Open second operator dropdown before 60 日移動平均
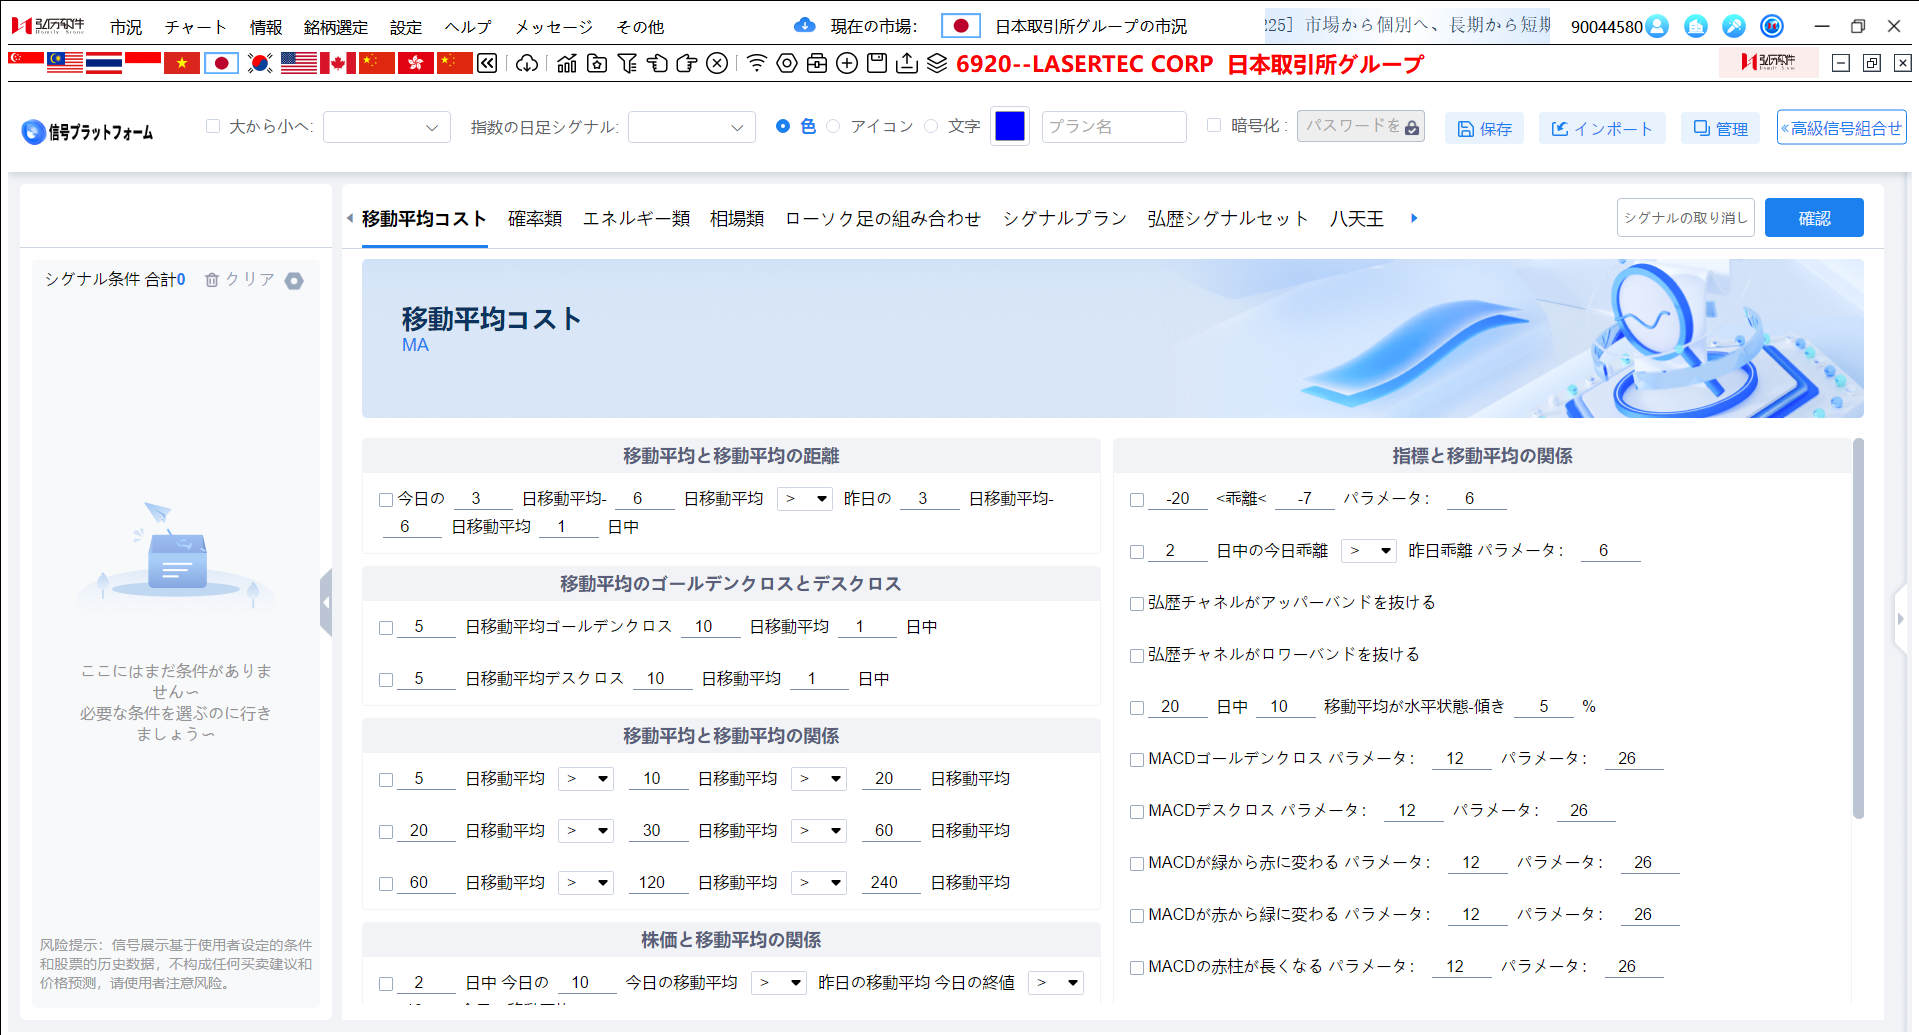Image resolution: width=1919 pixels, height=1035 pixels. (819, 830)
